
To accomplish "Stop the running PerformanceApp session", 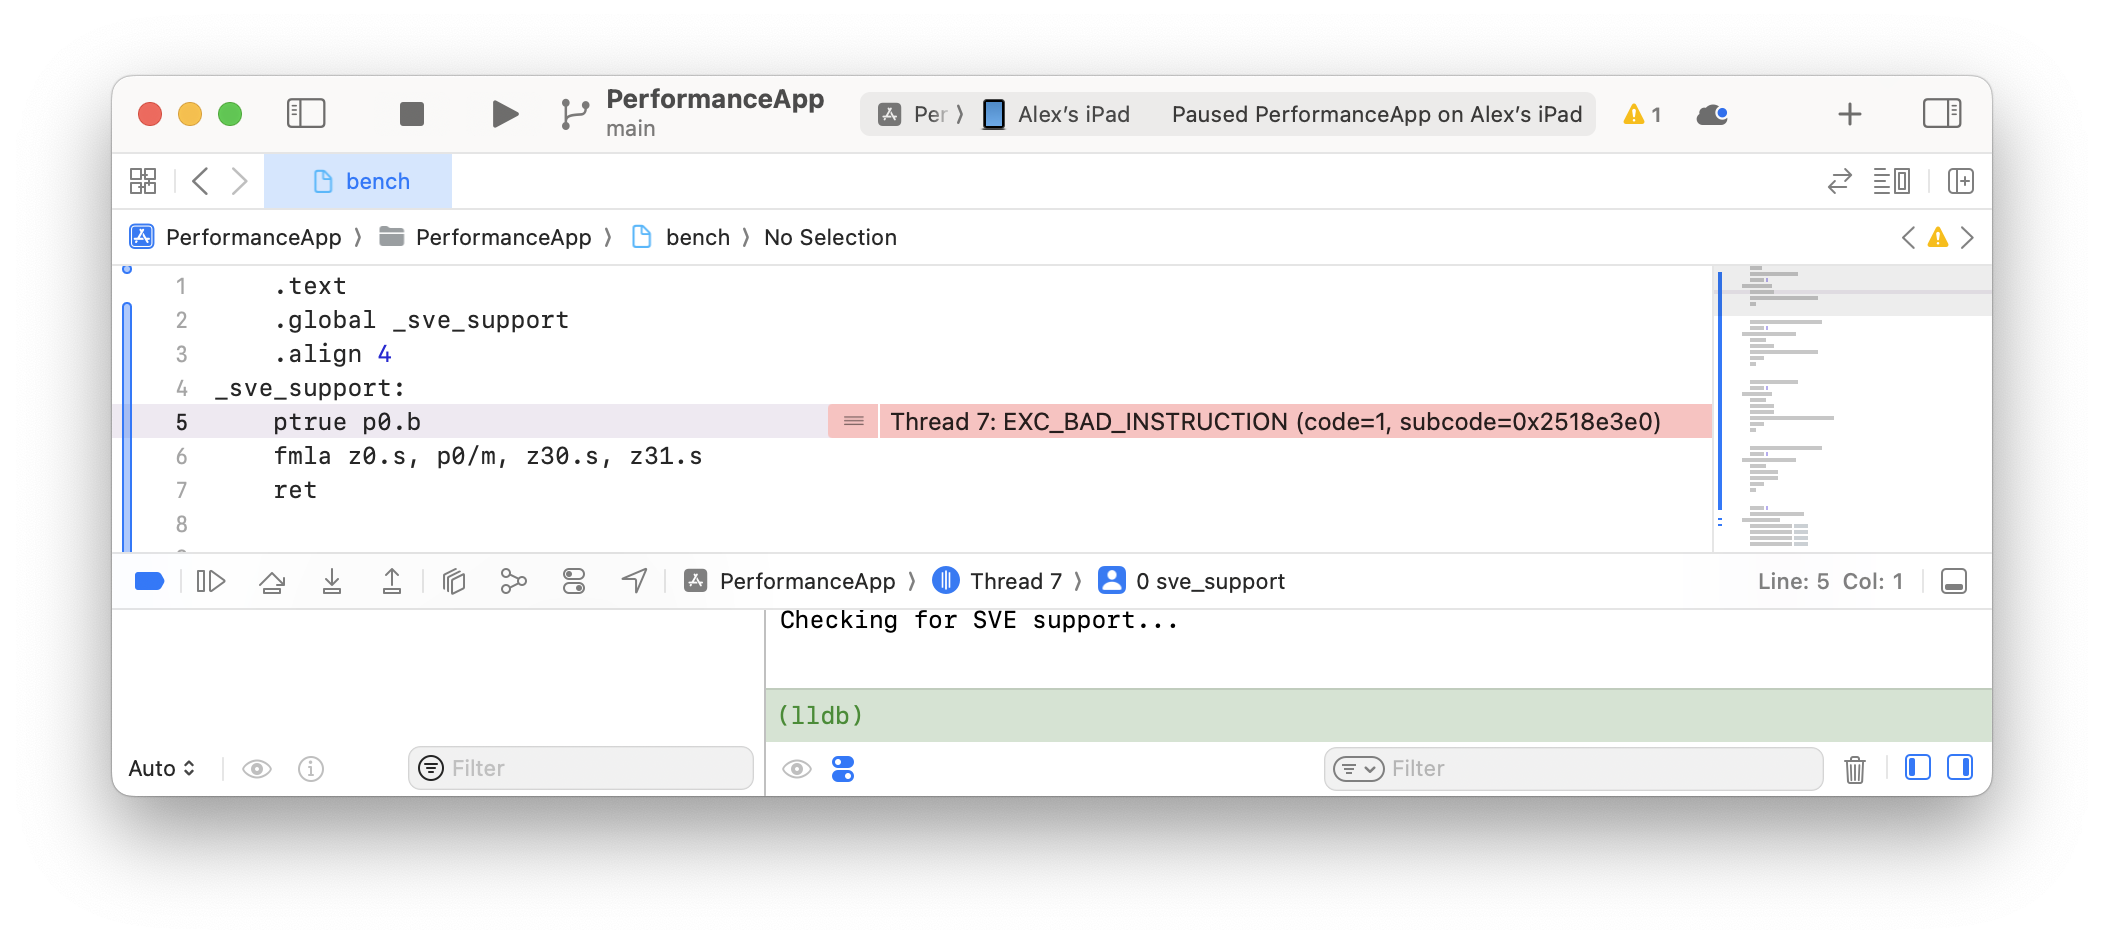I will (x=411, y=114).
